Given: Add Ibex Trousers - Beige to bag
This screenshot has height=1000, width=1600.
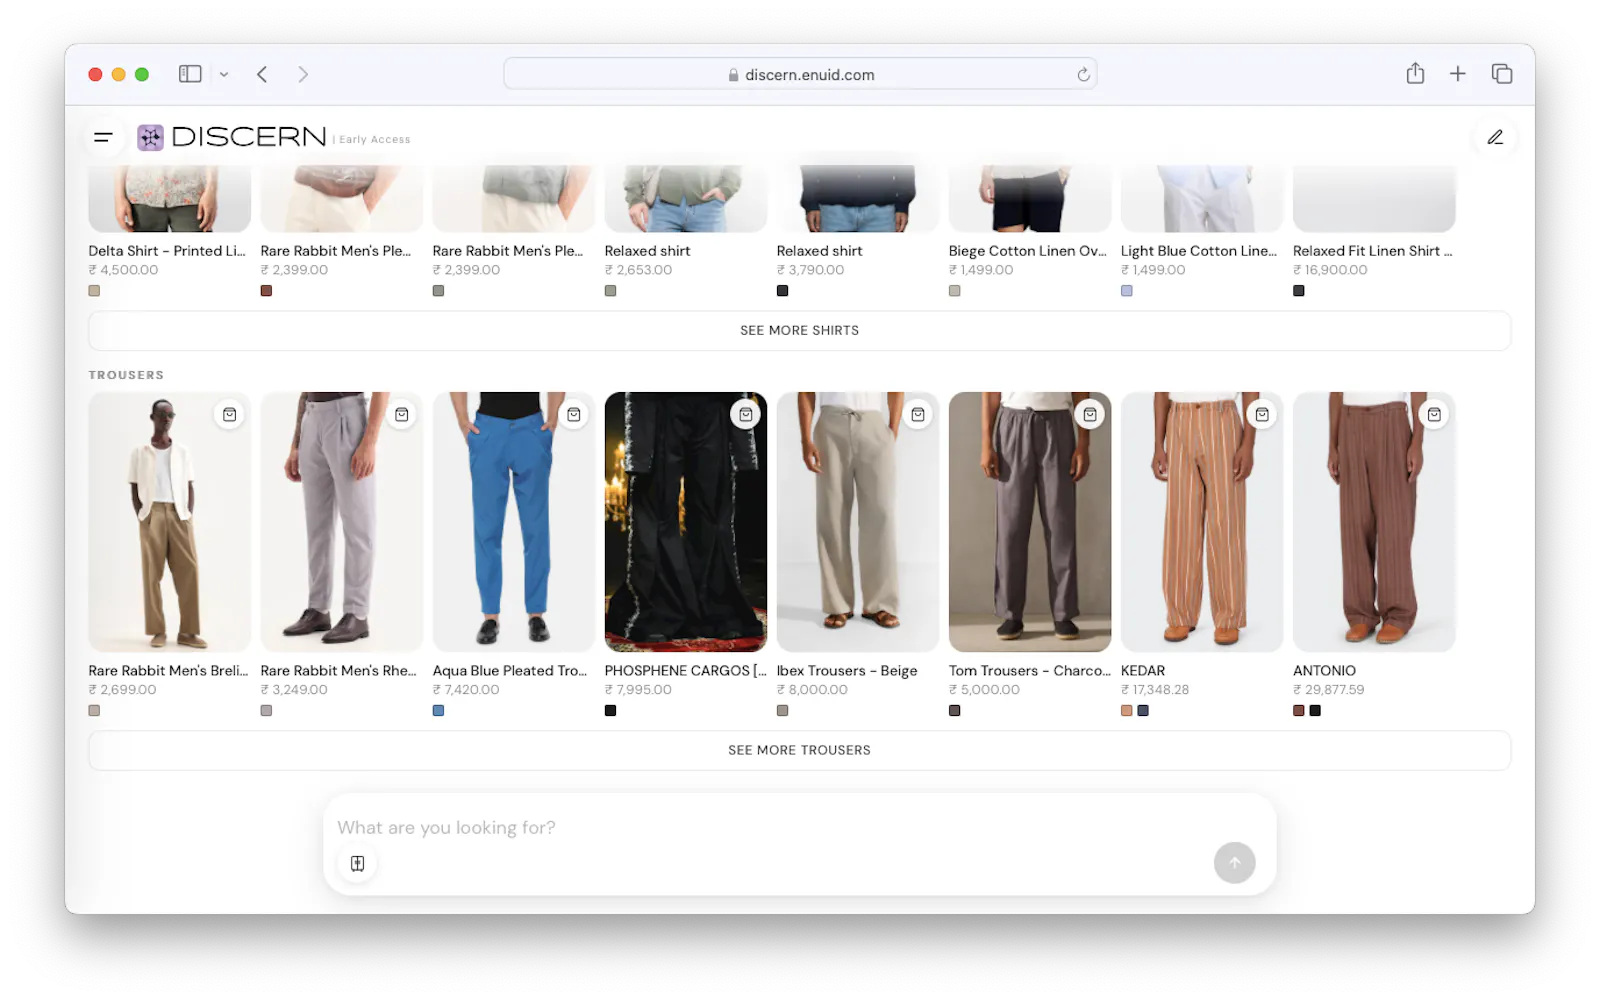Looking at the screenshot, I should click(918, 415).
